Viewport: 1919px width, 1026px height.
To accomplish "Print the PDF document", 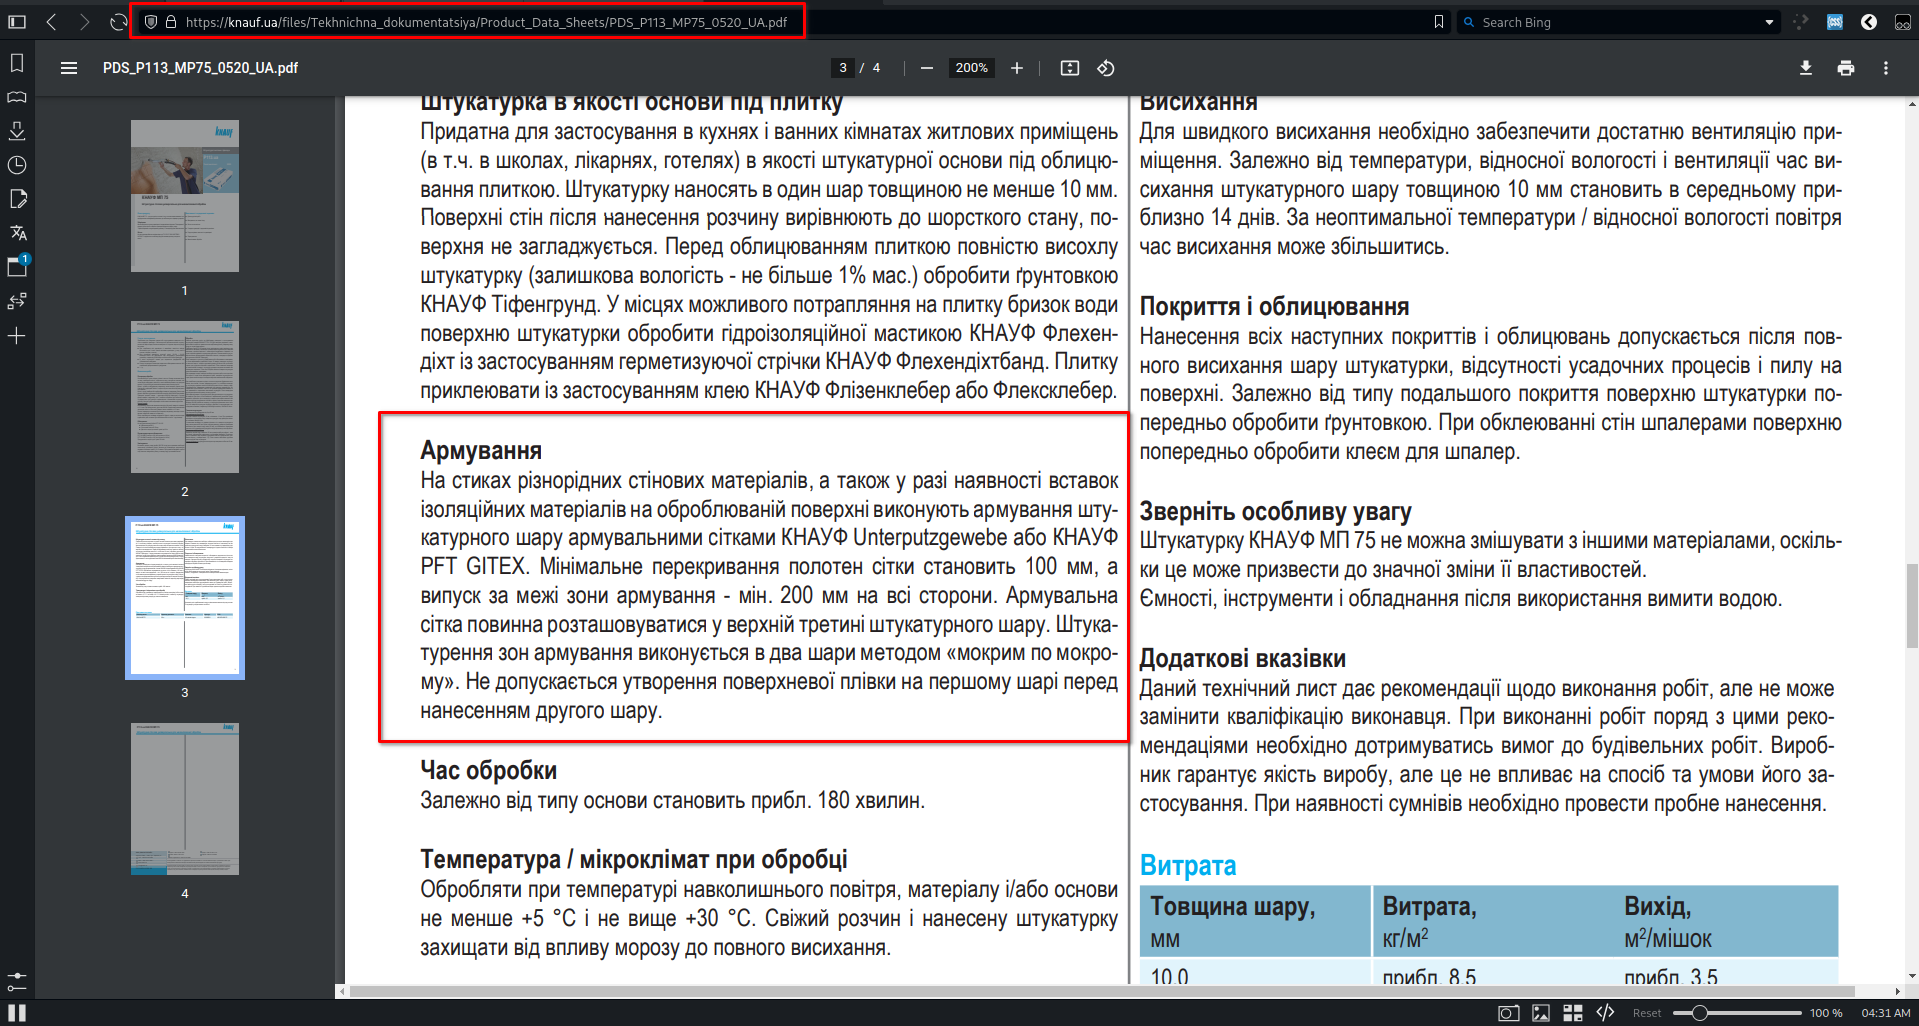I will 1846,68.
